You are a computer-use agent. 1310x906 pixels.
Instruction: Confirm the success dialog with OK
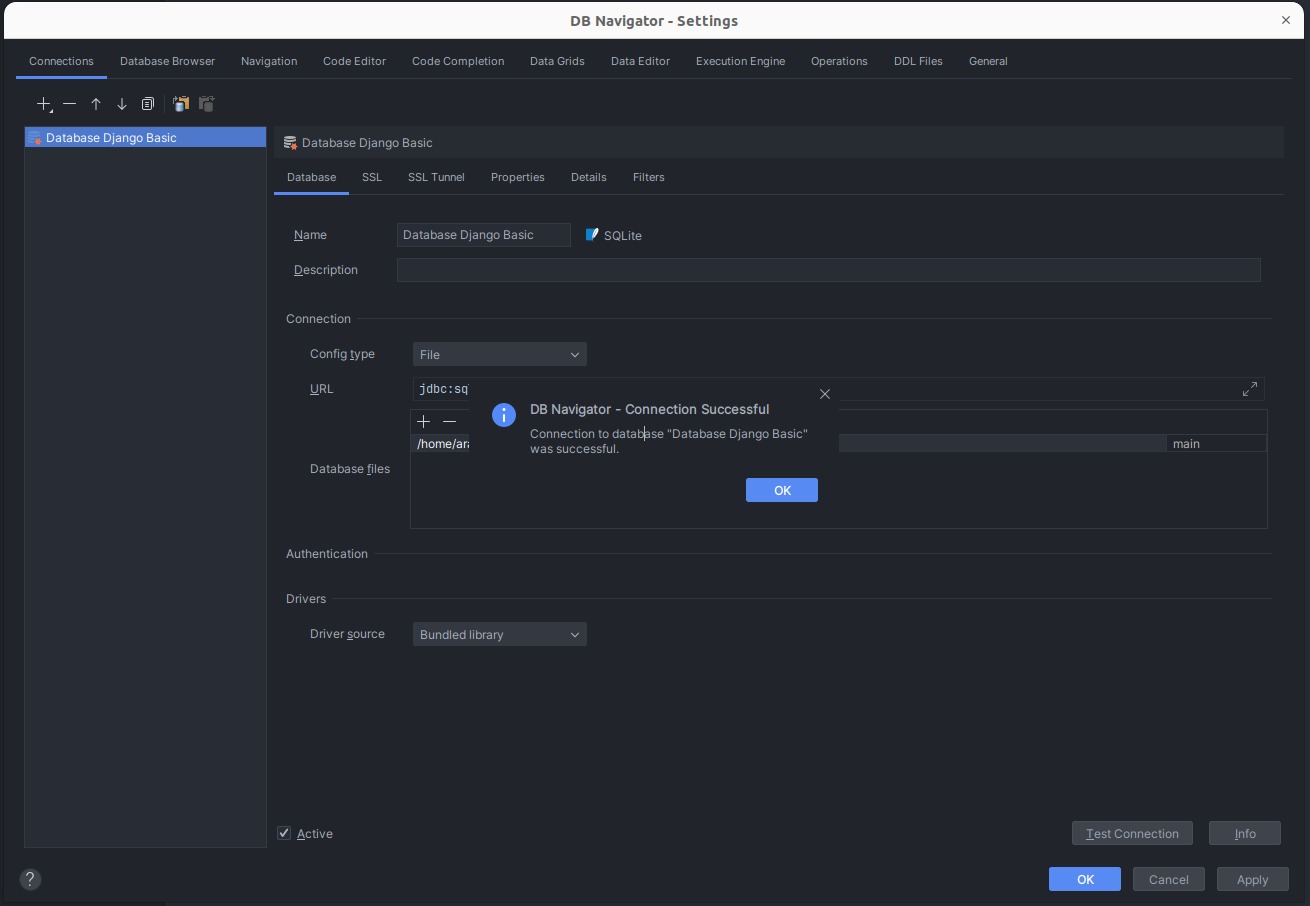coord(782,490)
